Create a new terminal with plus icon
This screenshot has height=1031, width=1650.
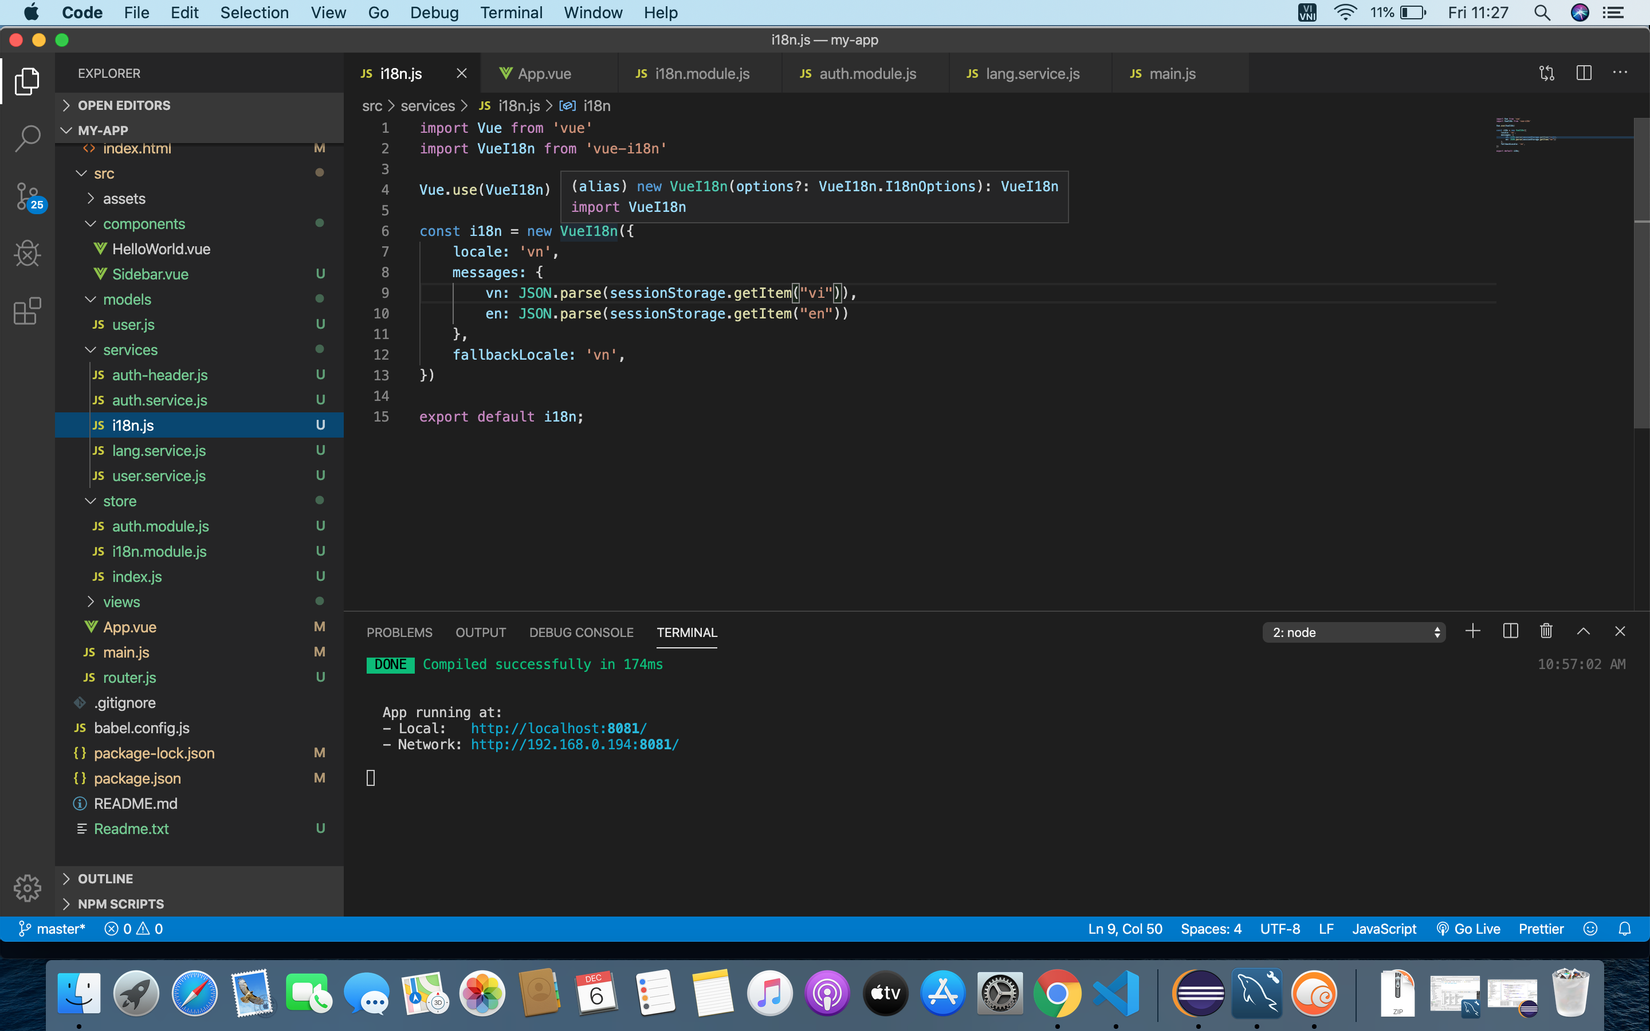(x=1472, y=631)
